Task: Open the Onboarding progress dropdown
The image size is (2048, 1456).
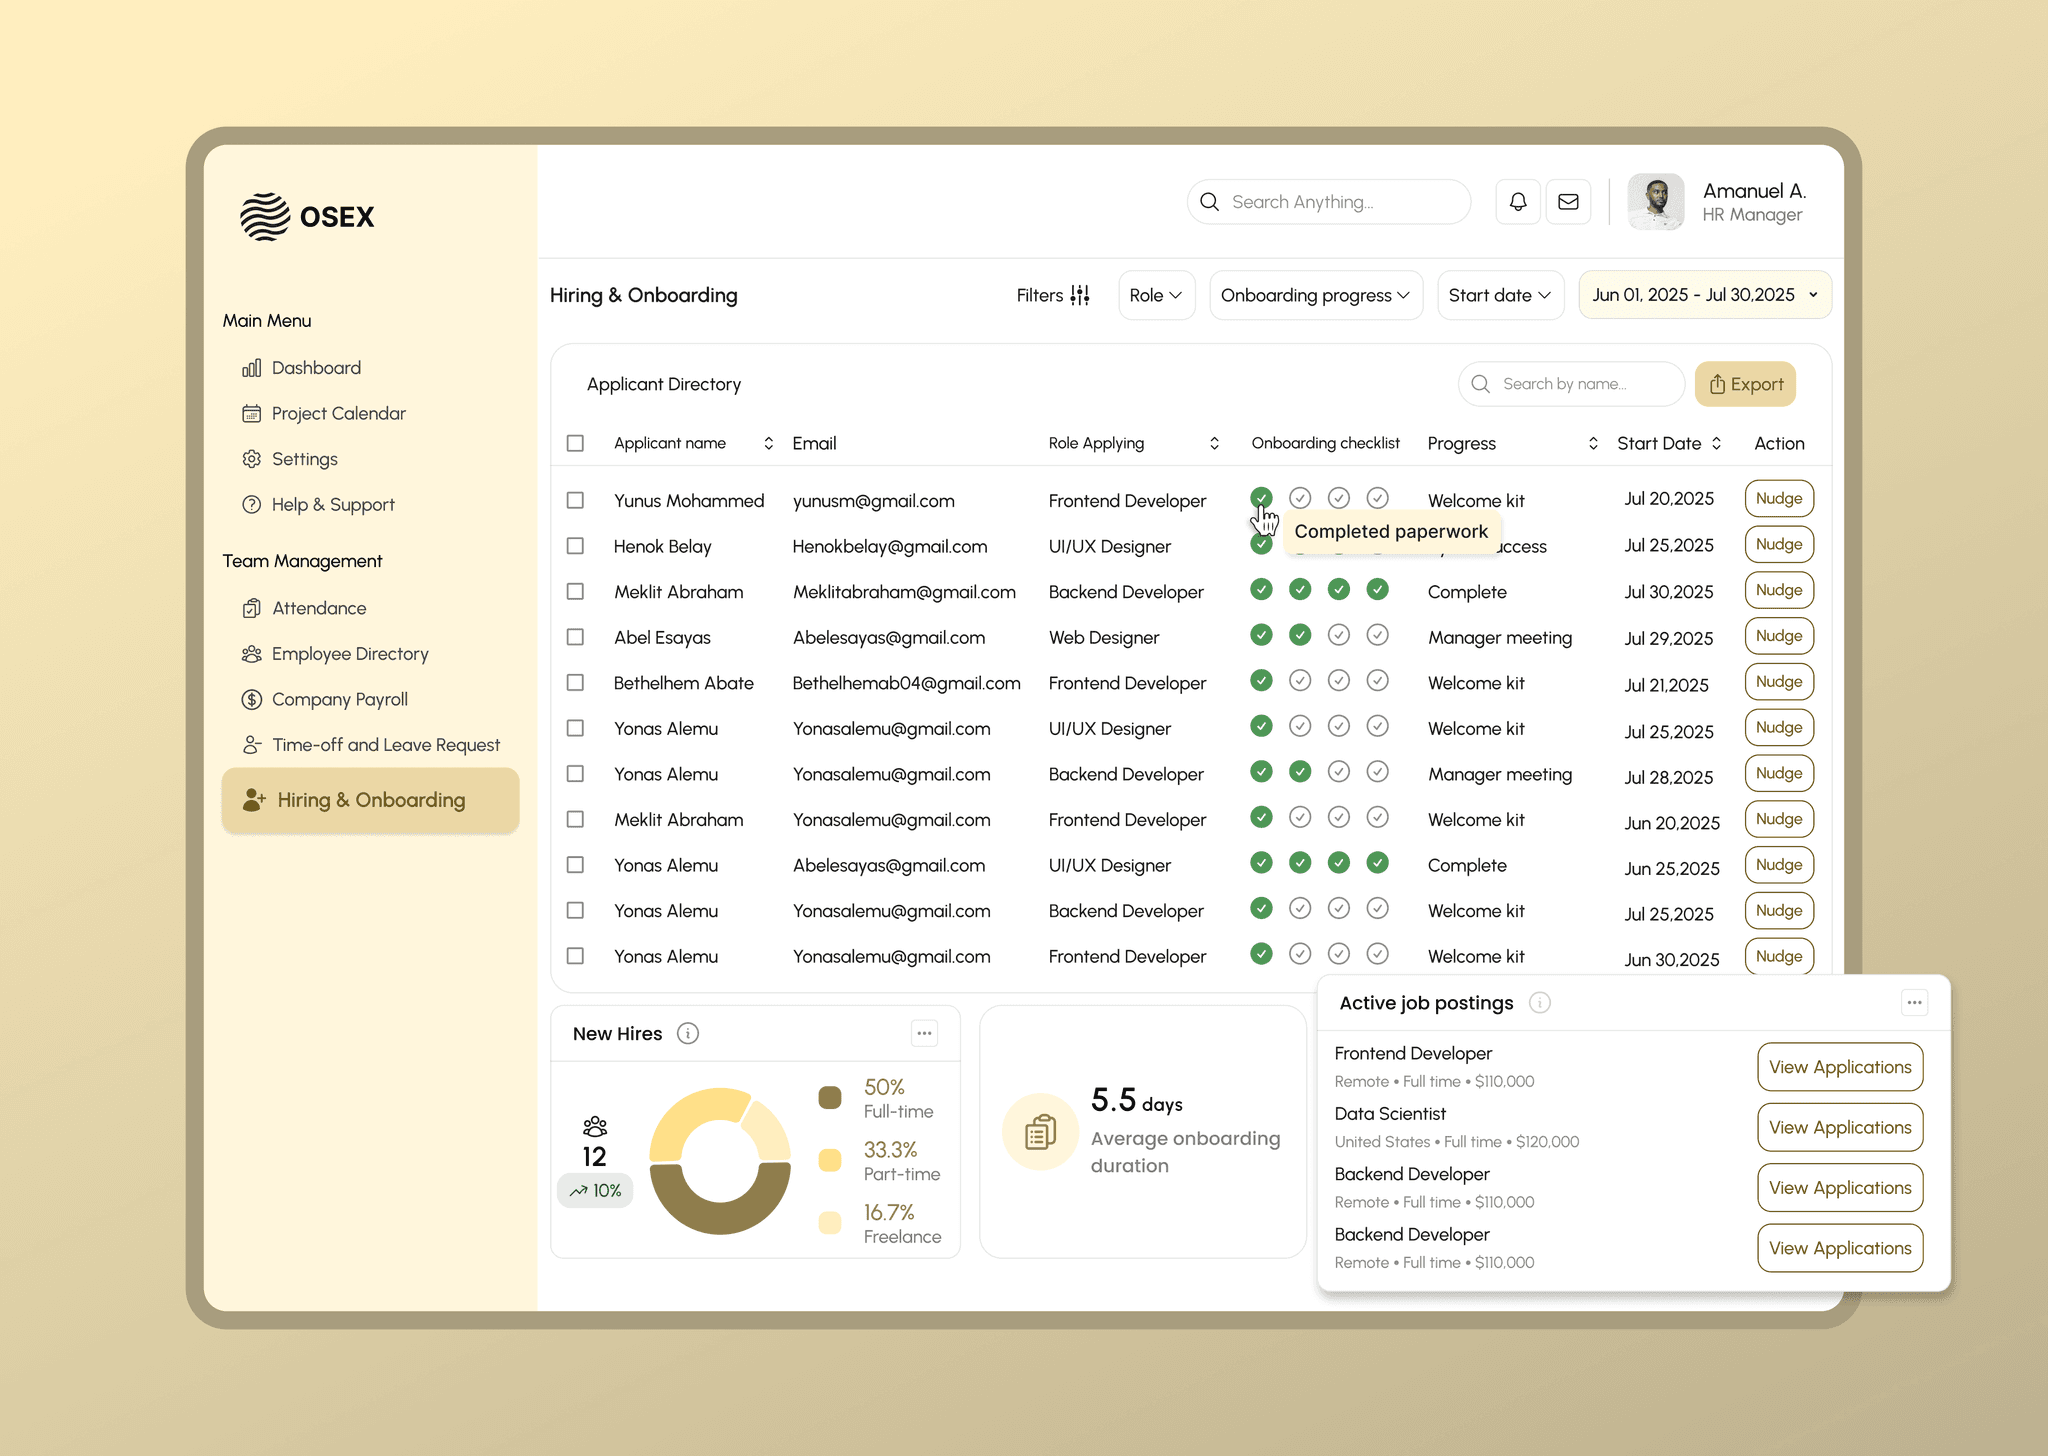Action: (x=1315, y=295)
